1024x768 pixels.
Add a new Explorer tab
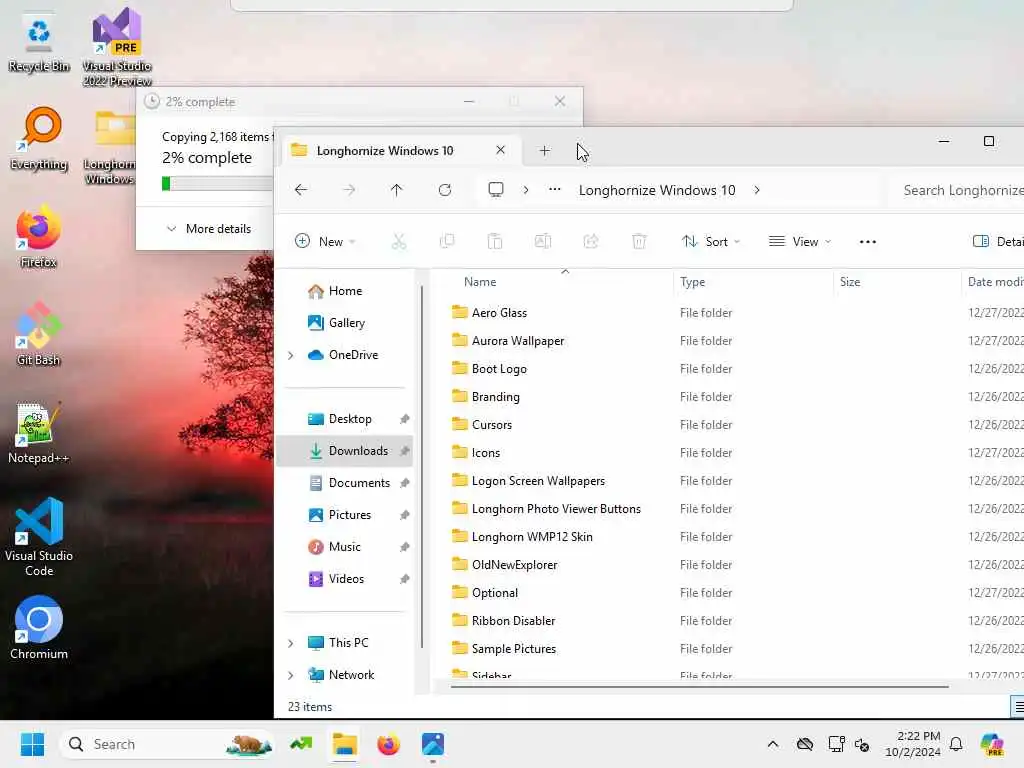(545, 151)
